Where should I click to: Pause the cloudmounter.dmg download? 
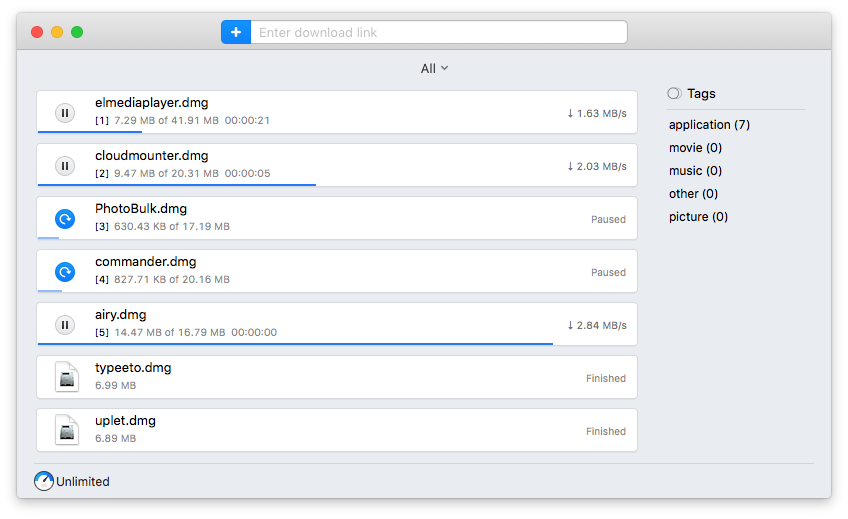[65, 166]
